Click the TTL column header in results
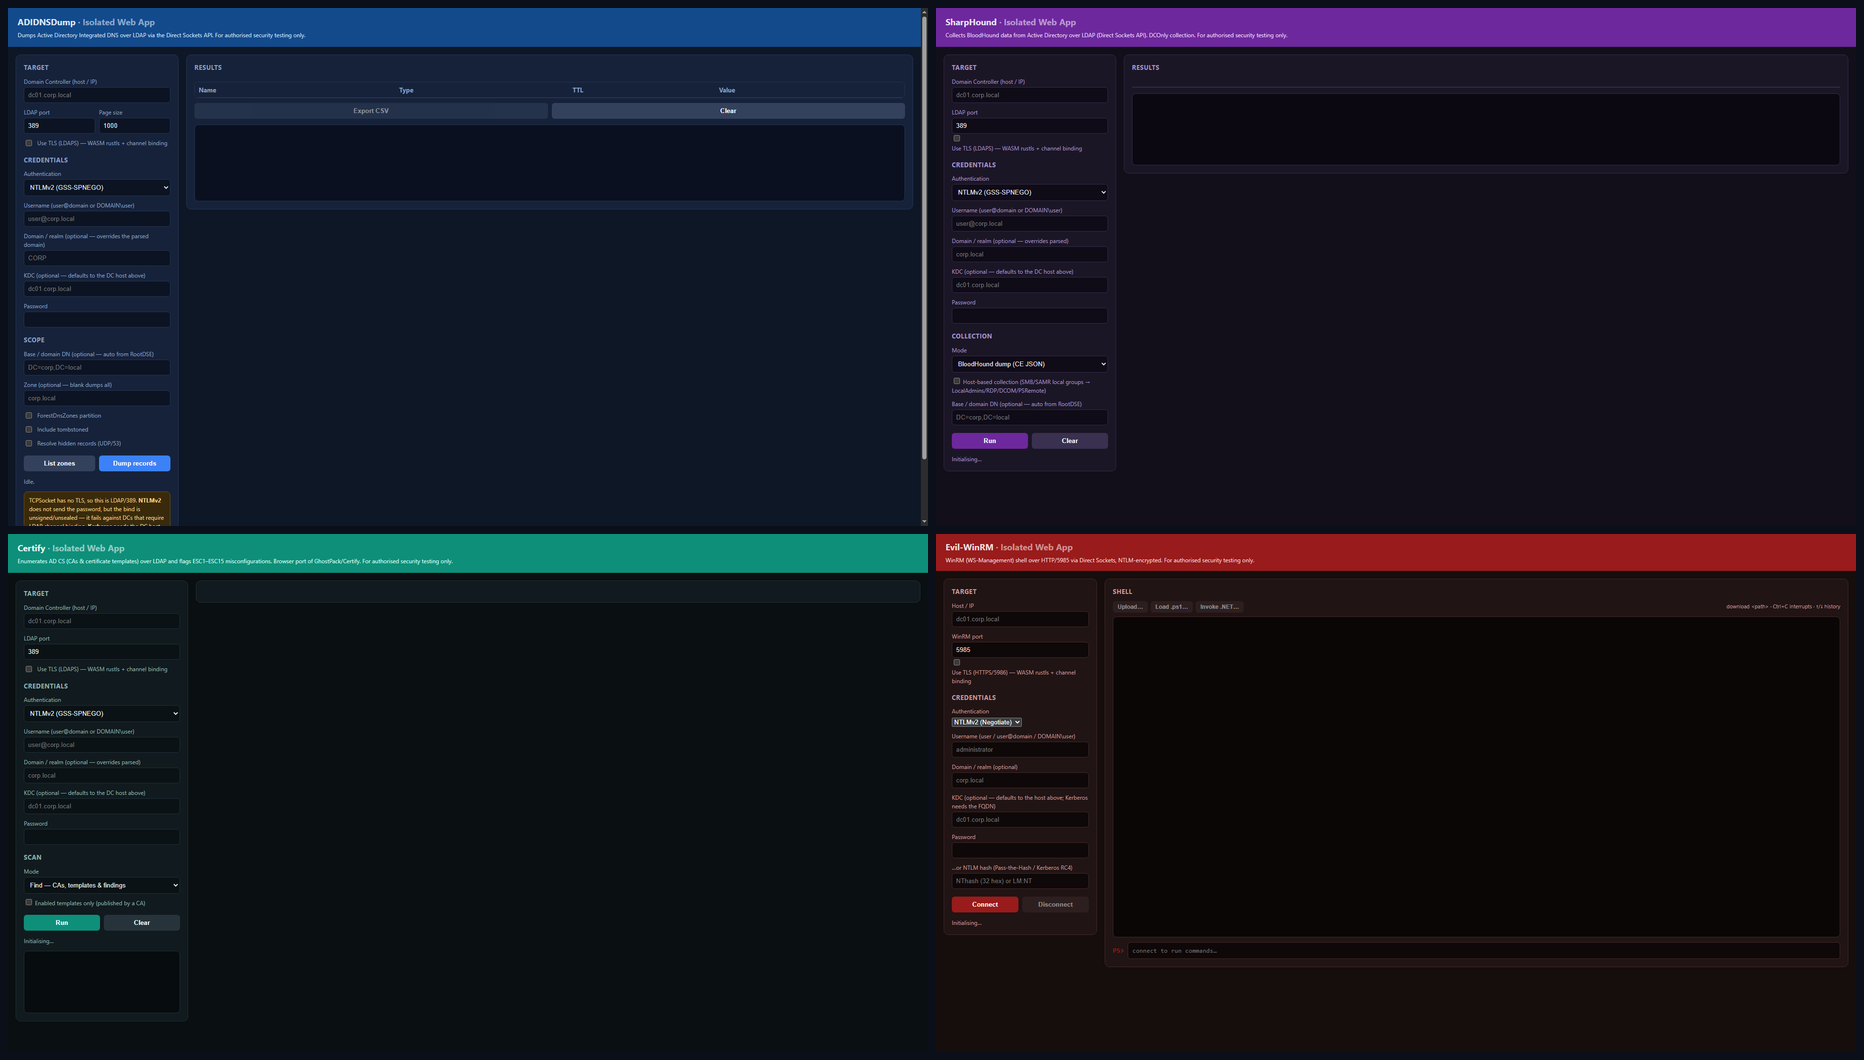This screenshot has height=1060, width=1864. pyautogui.click(x=578, y=90)
